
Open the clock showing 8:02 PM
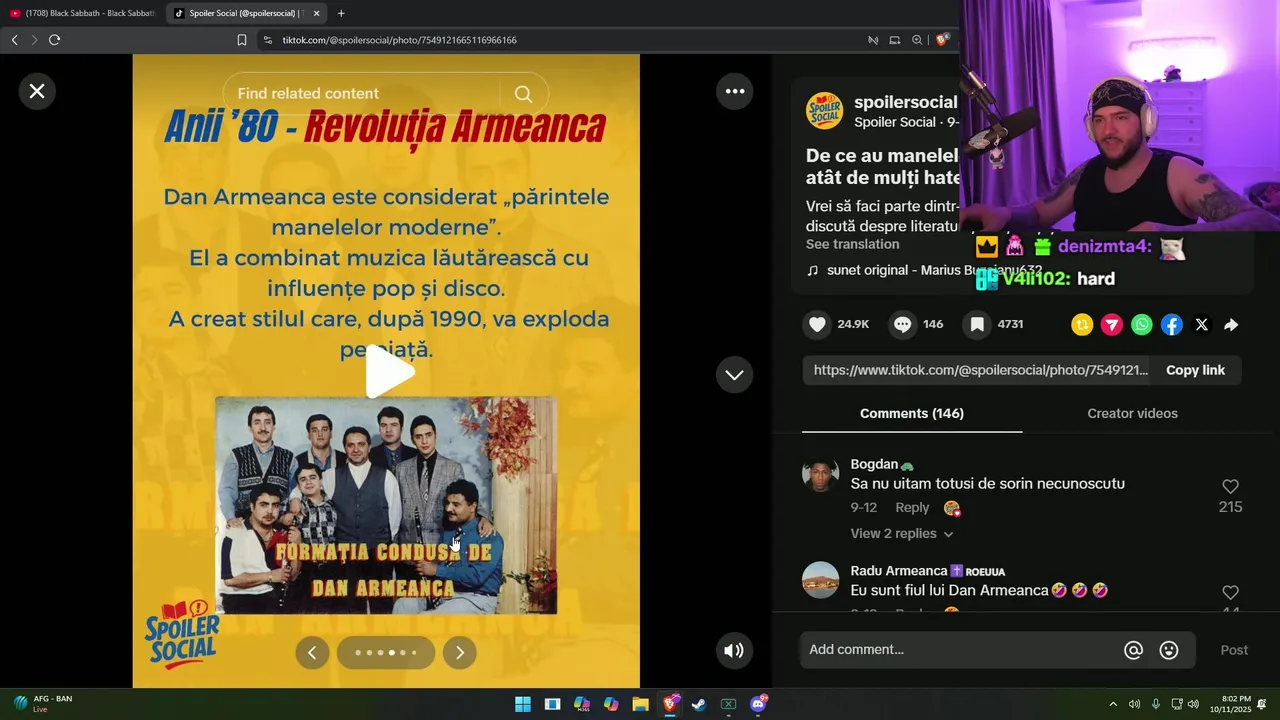[1229, 704]
